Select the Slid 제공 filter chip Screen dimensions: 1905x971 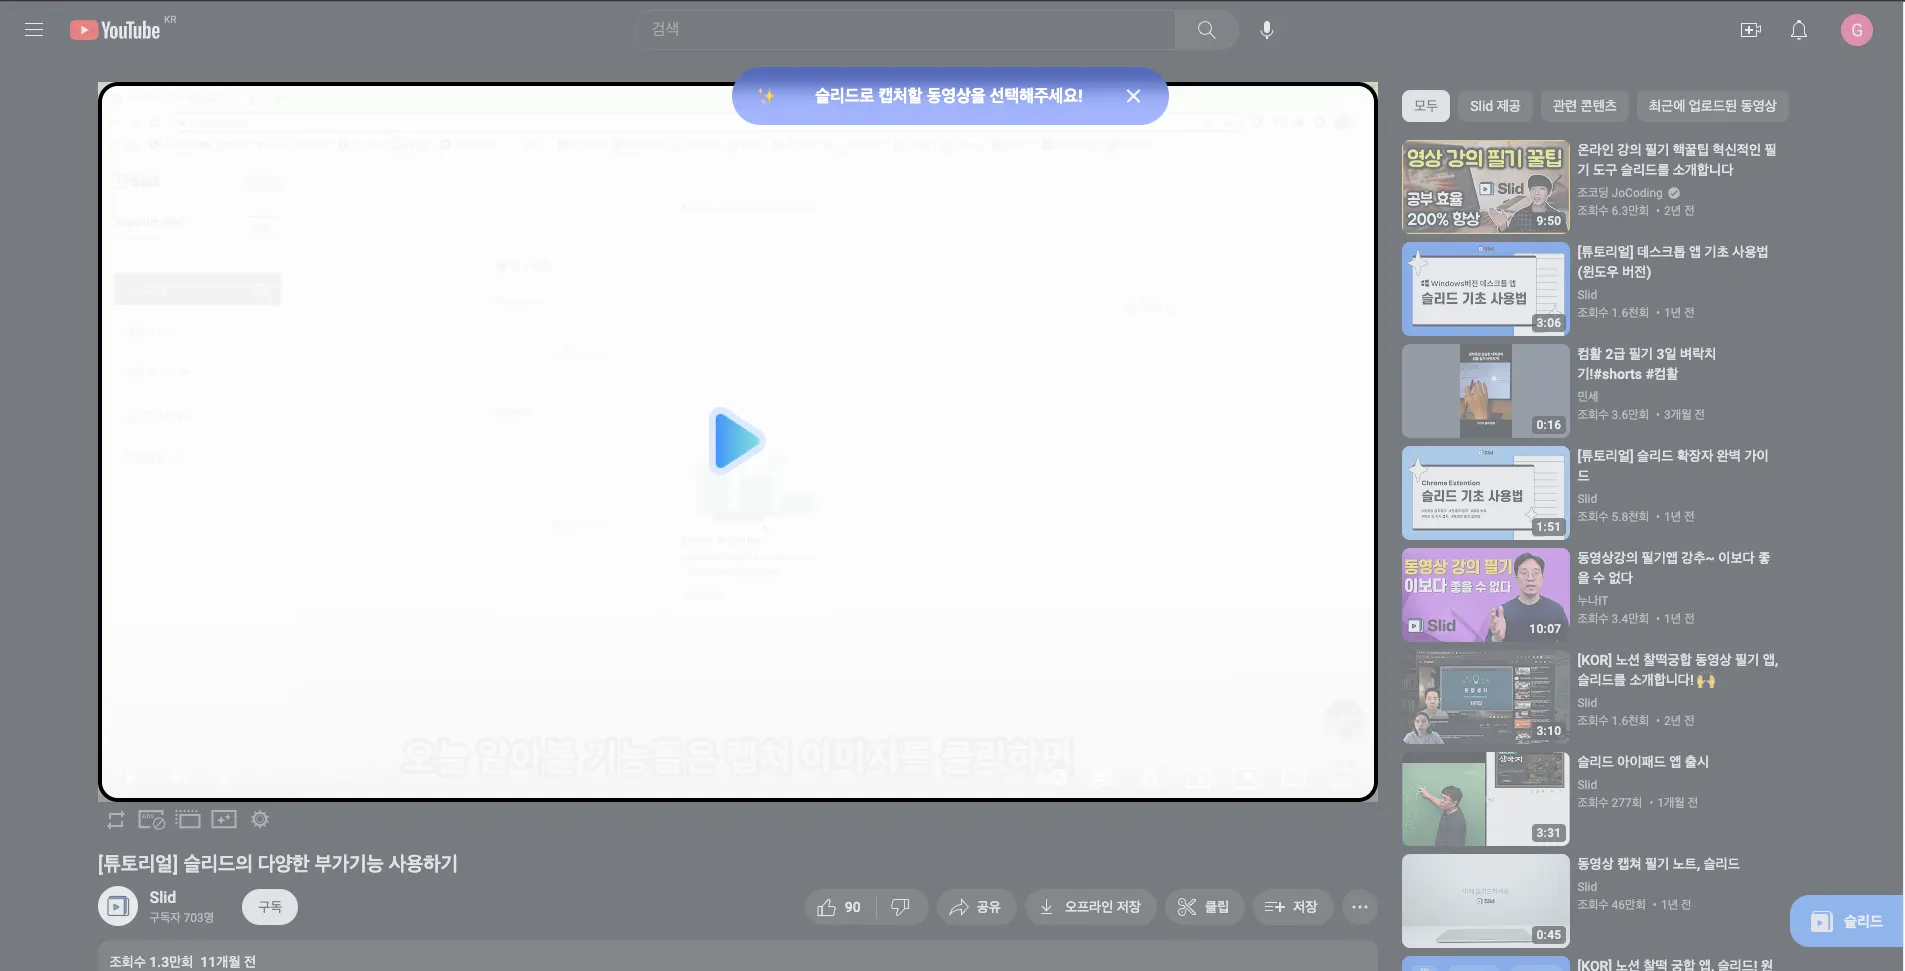click(x=1495, y=106)
